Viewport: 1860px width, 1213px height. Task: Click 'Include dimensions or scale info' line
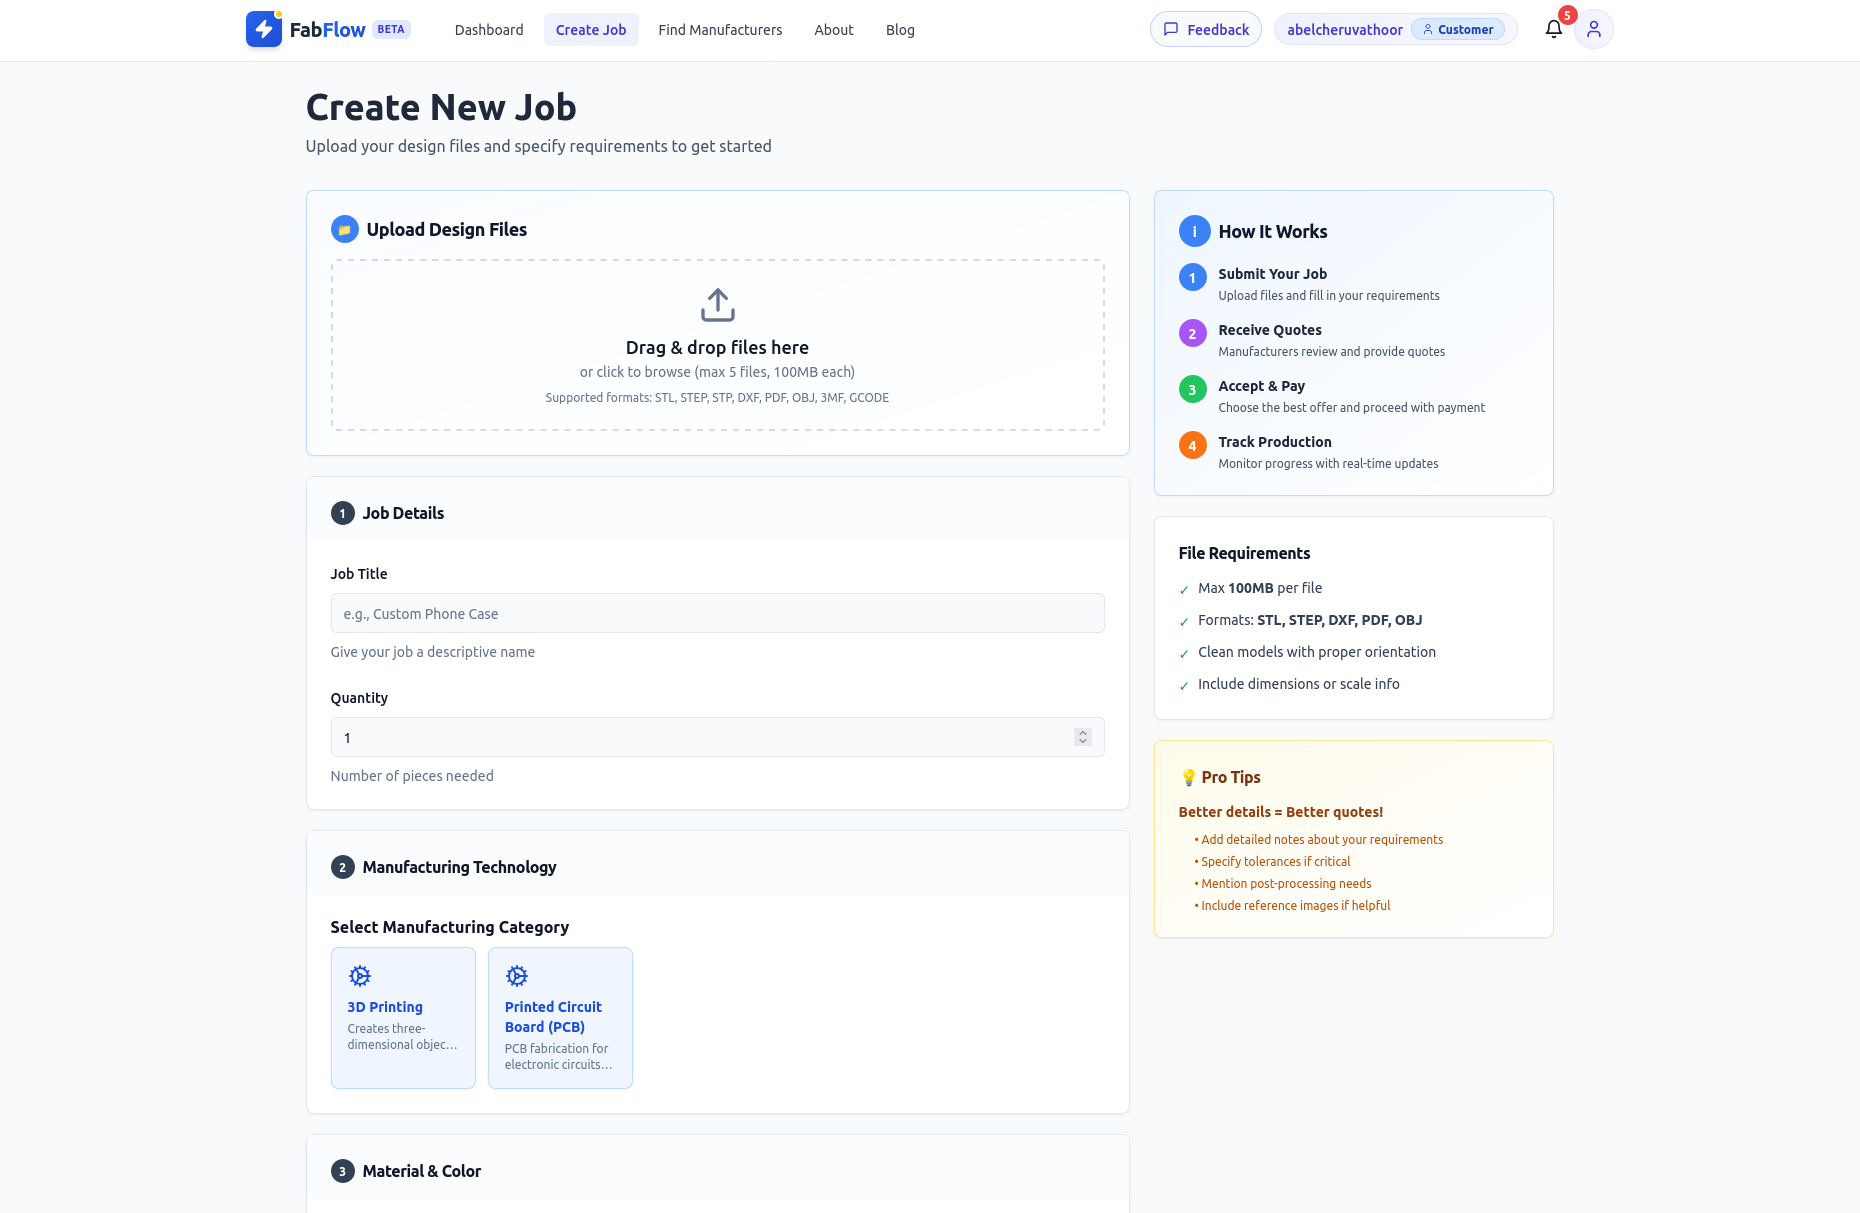pyautogui.click(x=1299, y=684)
